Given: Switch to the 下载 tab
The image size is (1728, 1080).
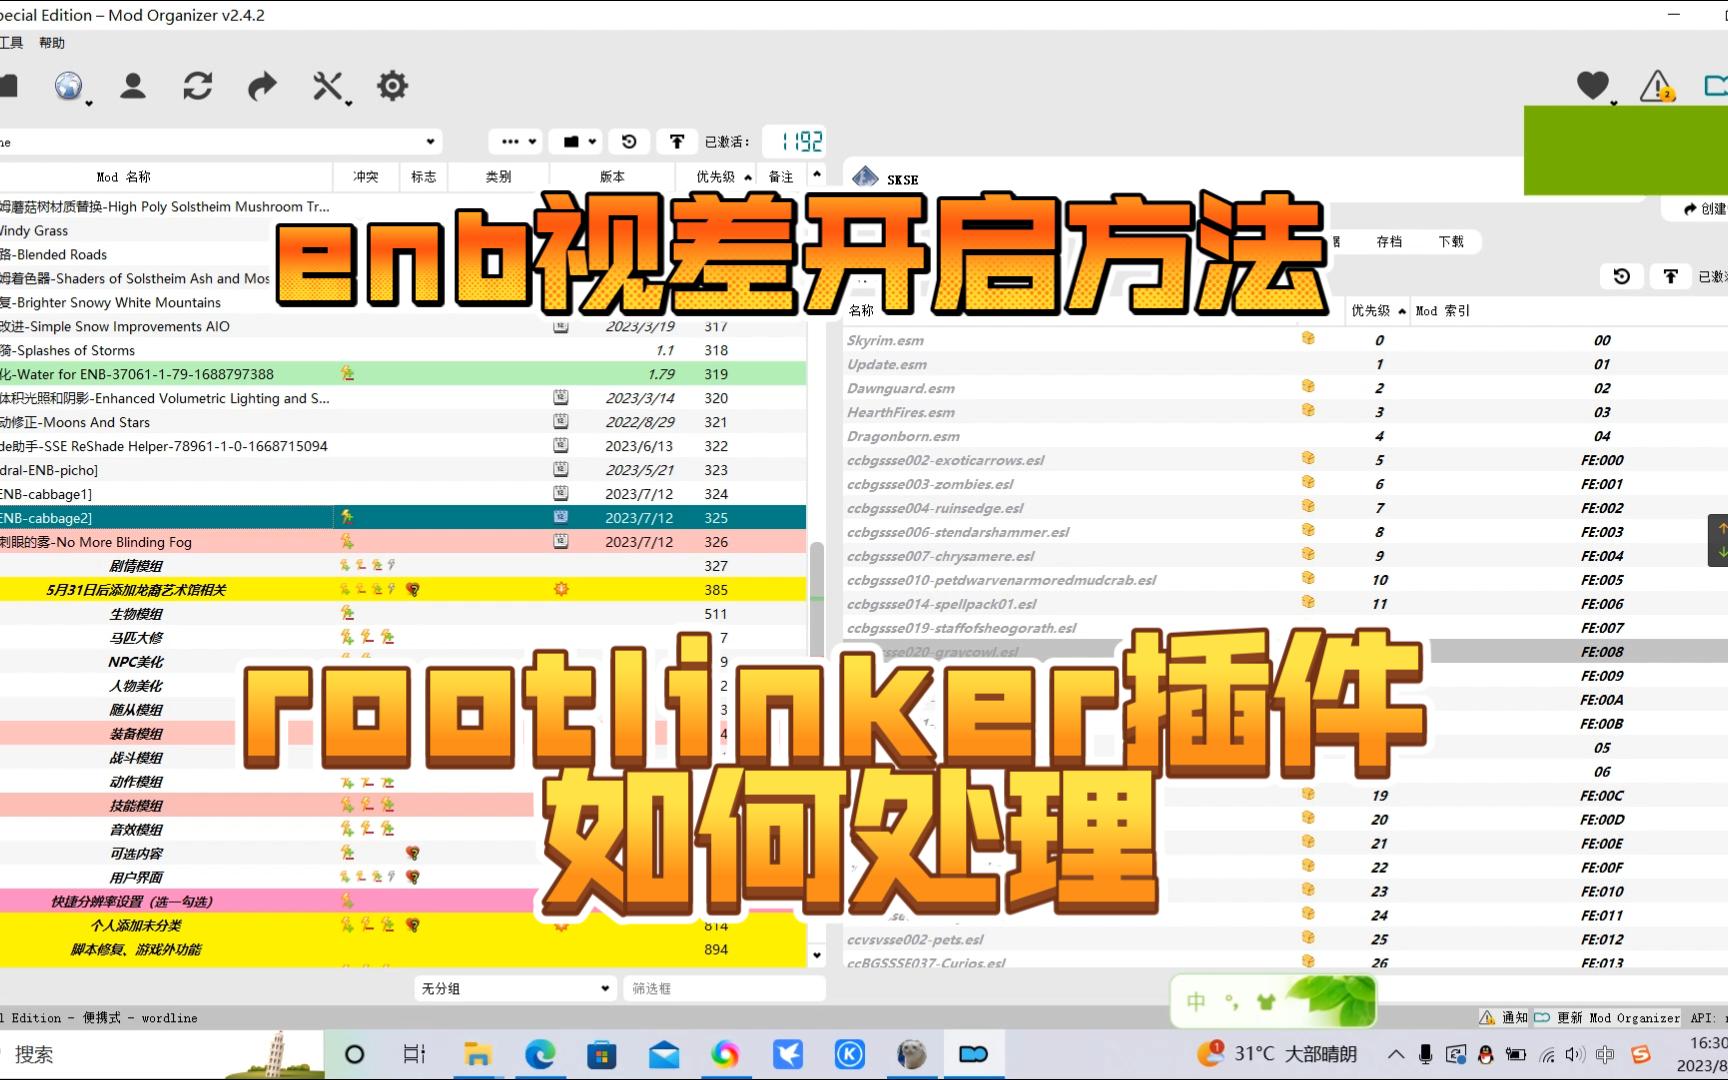Looking at the screenshot, I should [x=1451, y=241].
